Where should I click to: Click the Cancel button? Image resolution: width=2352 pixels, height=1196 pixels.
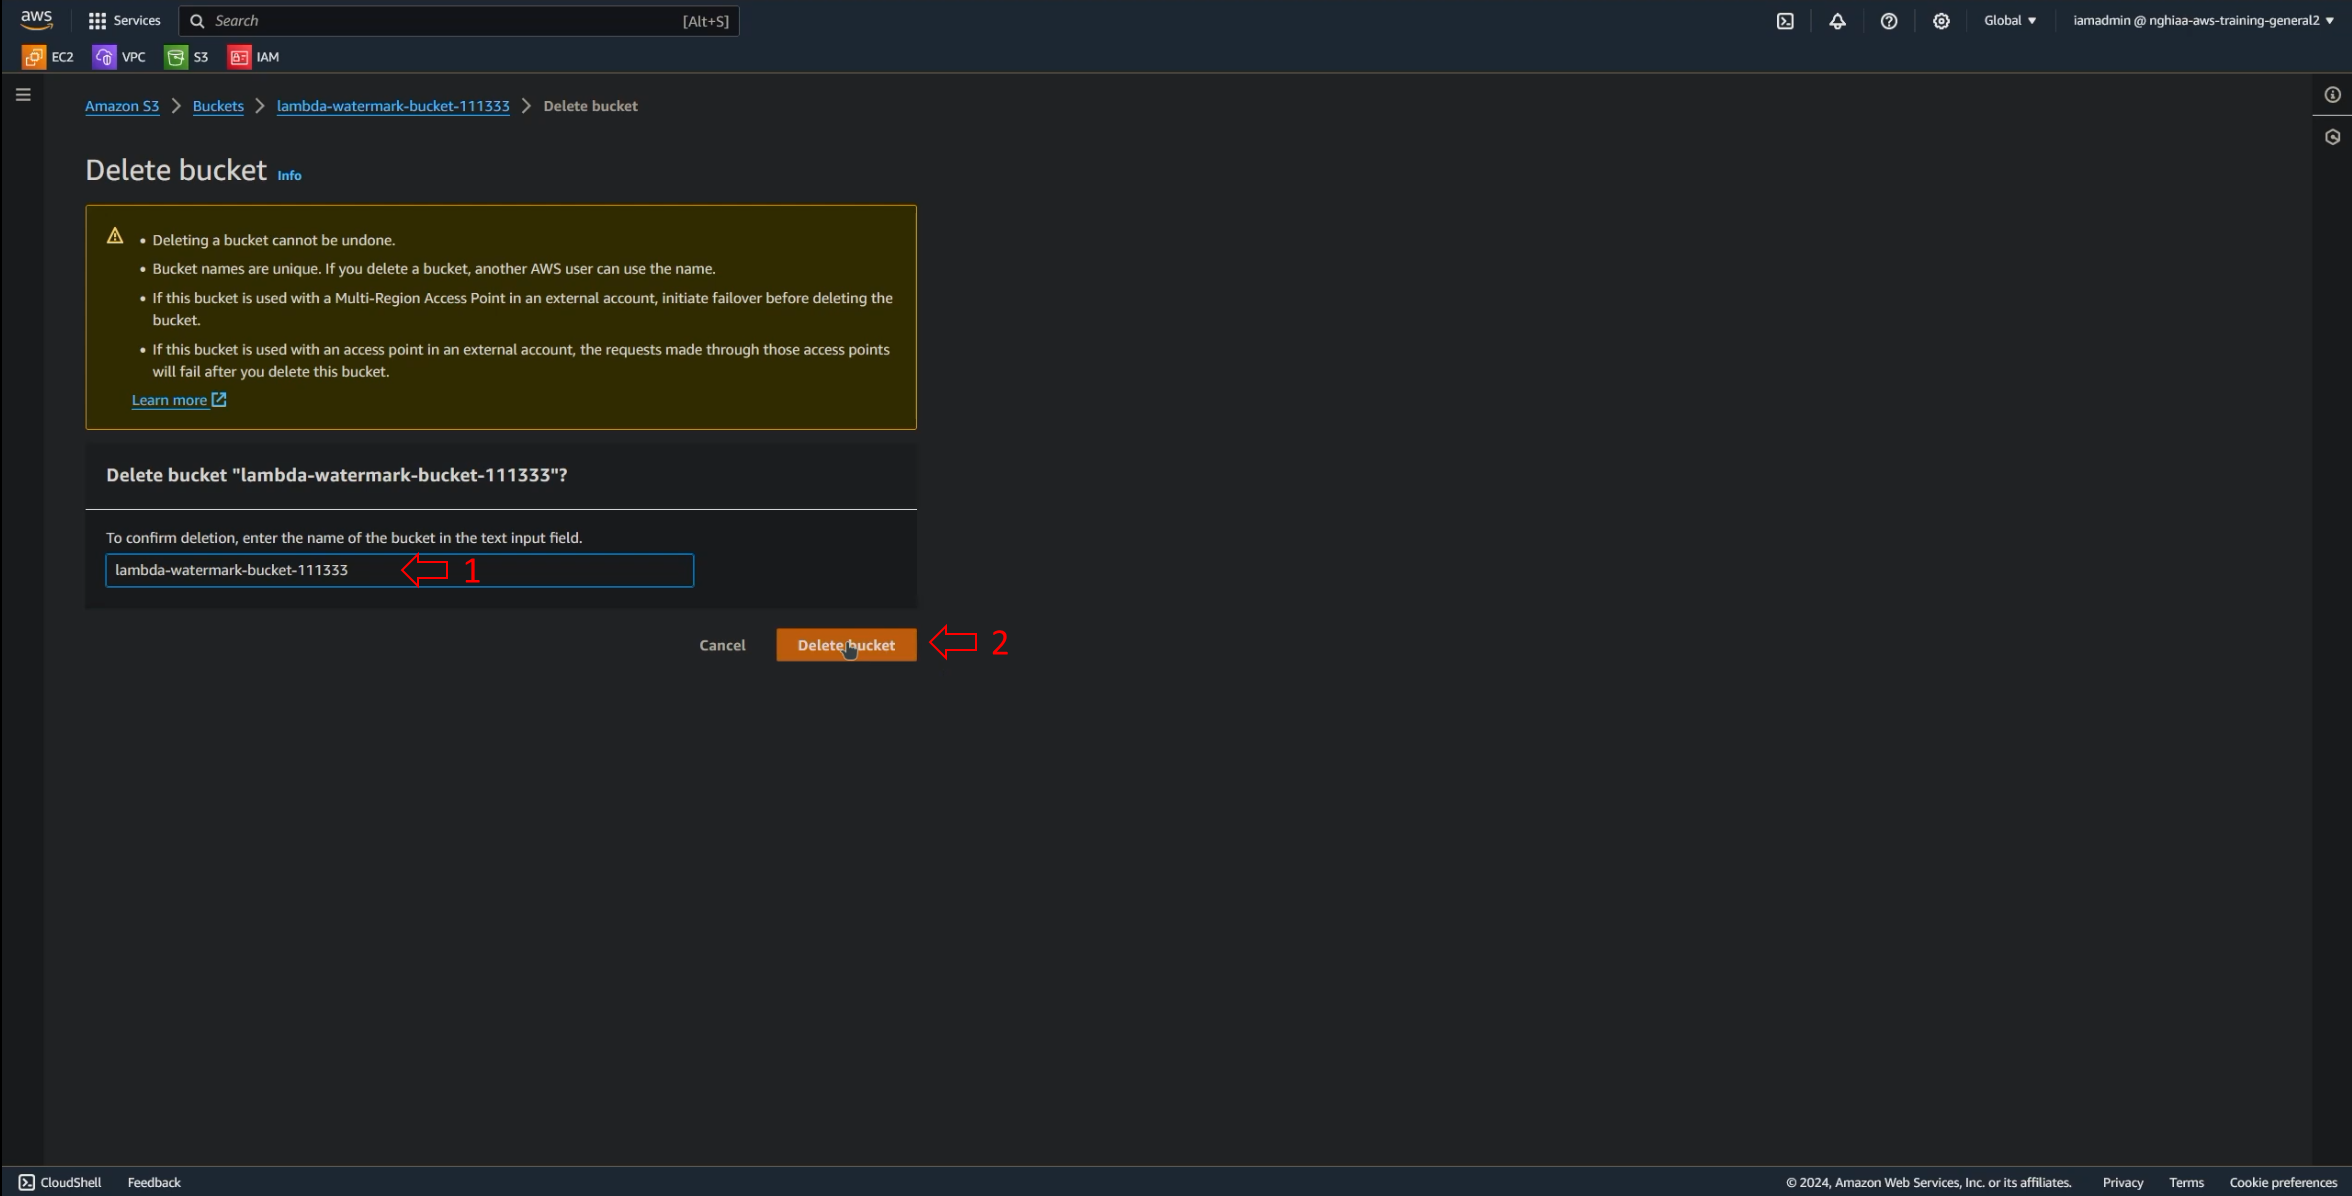pyautogui.click(x=721, y=644)
